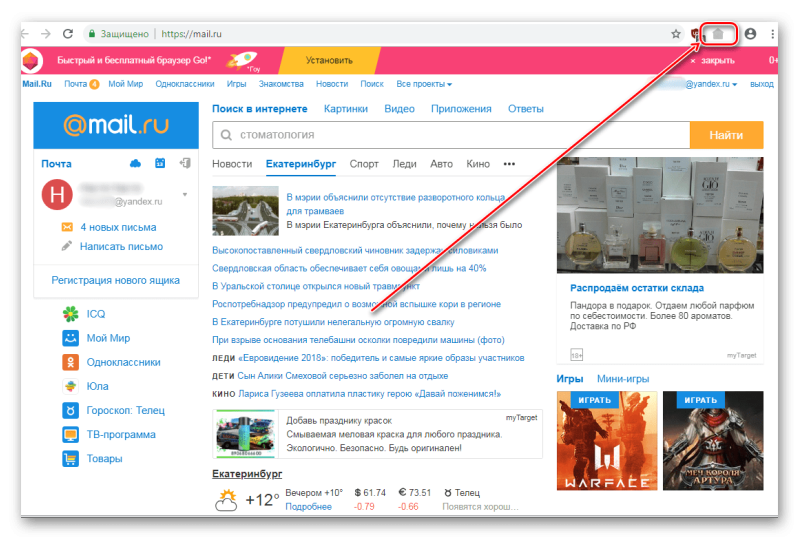800x540 pixels.
Task: Open the cloud storage icon in Почта panel
Action: (135, 163)
